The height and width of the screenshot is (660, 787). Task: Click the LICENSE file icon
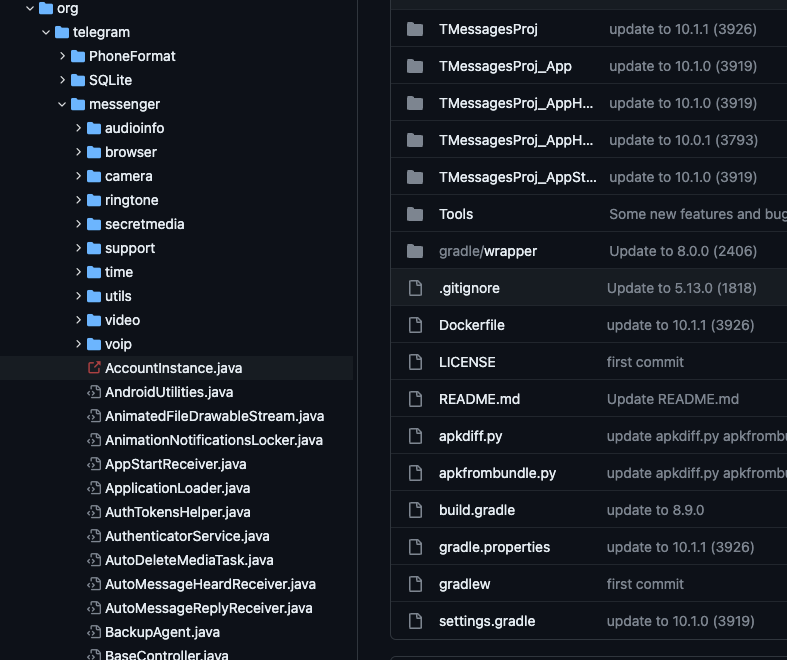pyautogui.click(x=416, y=362)
